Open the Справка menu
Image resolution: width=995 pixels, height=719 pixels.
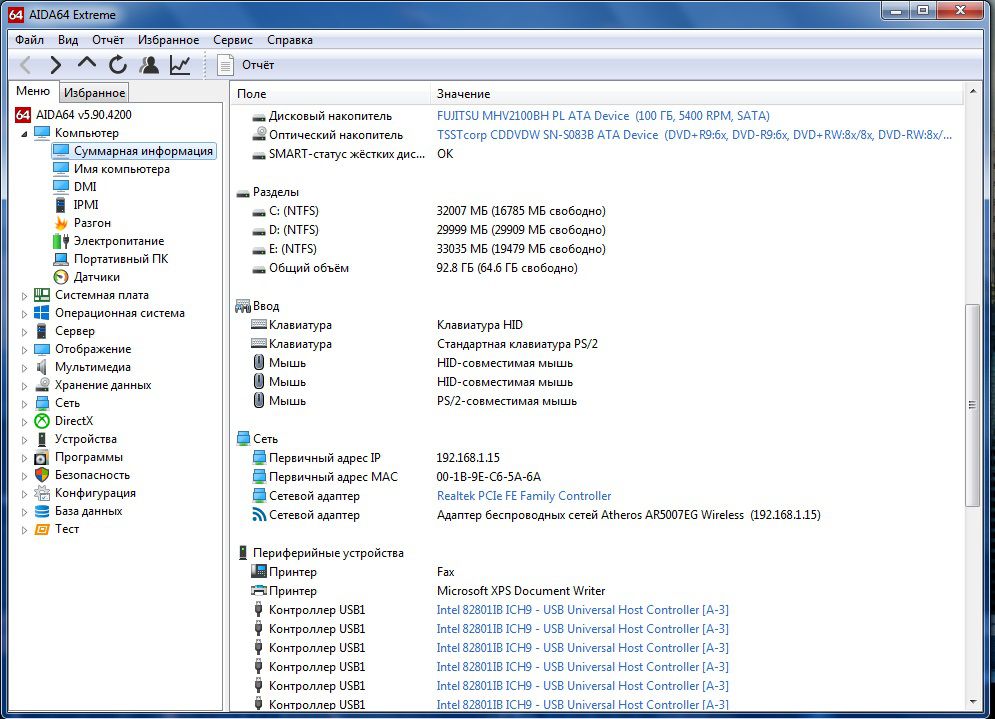pyautogui.click(x=290, y=40)
